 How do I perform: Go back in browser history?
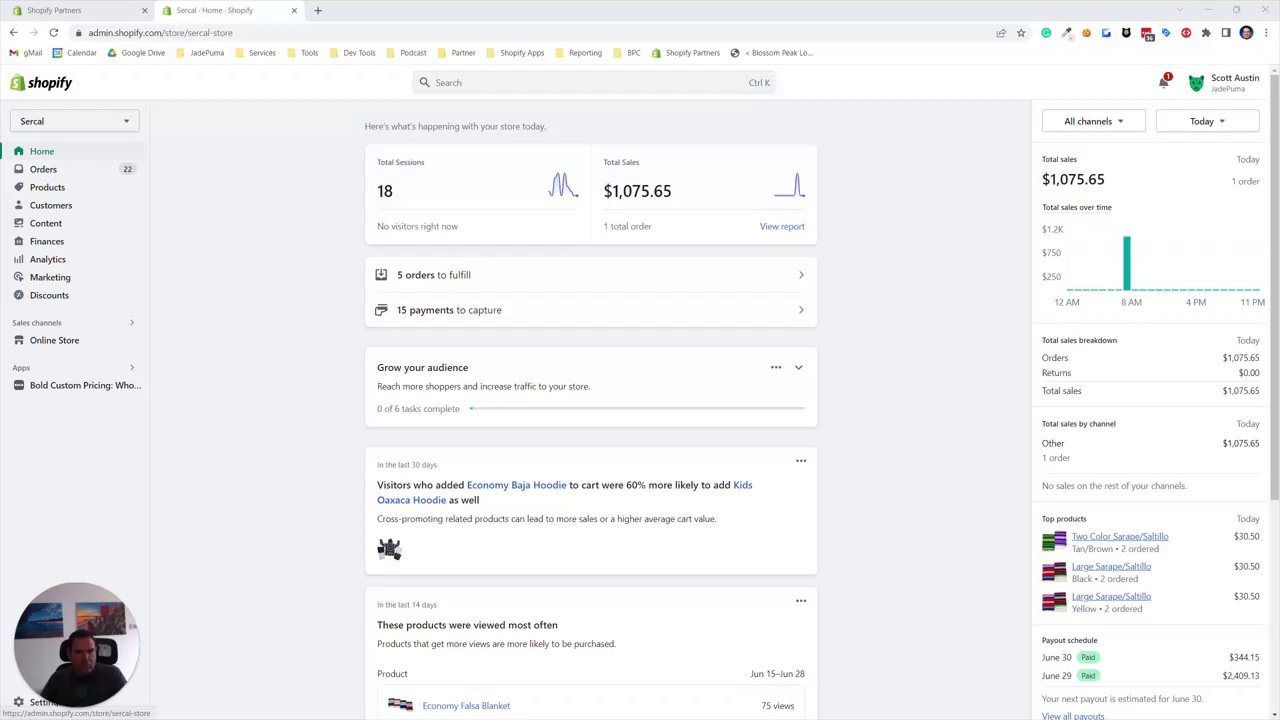[x=13, y=32]
